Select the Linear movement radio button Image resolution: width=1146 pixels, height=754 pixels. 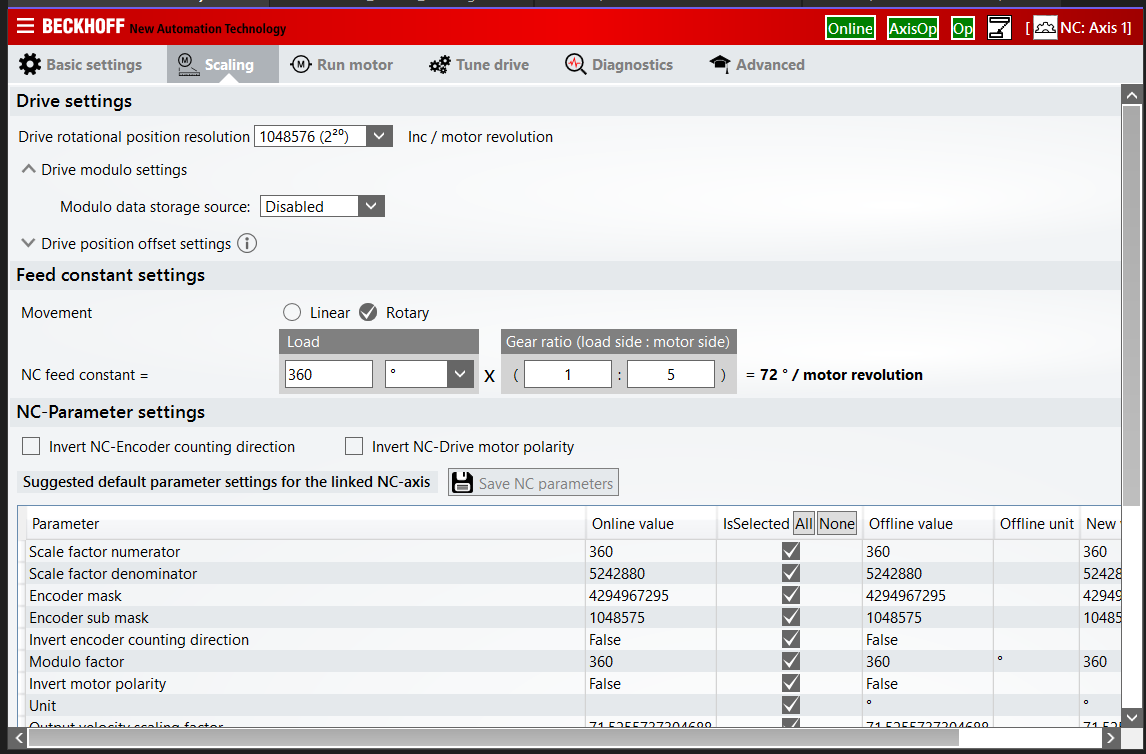tap(292, 313)
